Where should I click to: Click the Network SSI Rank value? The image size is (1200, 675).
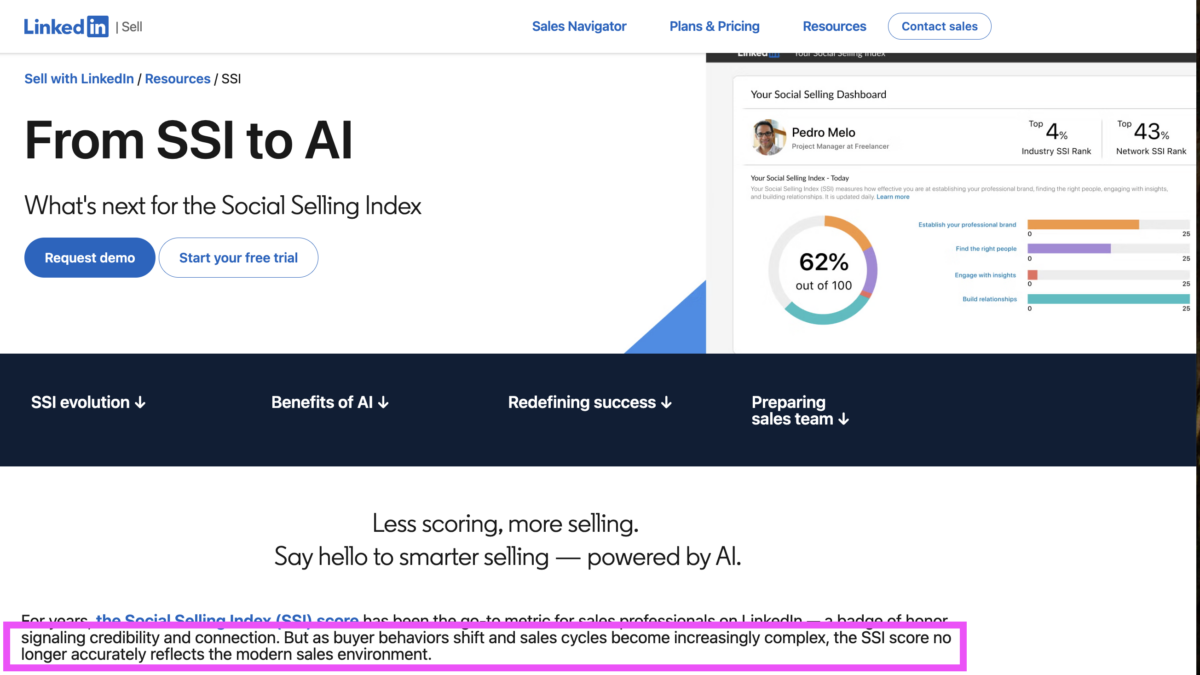[1152, 132]
